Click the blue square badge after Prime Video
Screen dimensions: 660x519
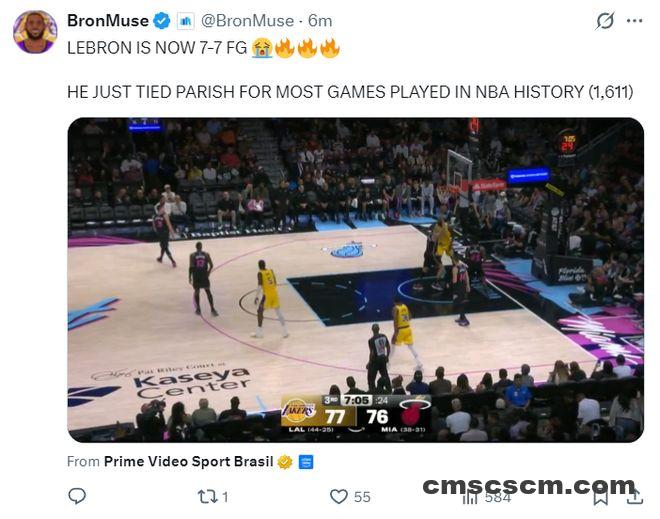tap(306, 462)
